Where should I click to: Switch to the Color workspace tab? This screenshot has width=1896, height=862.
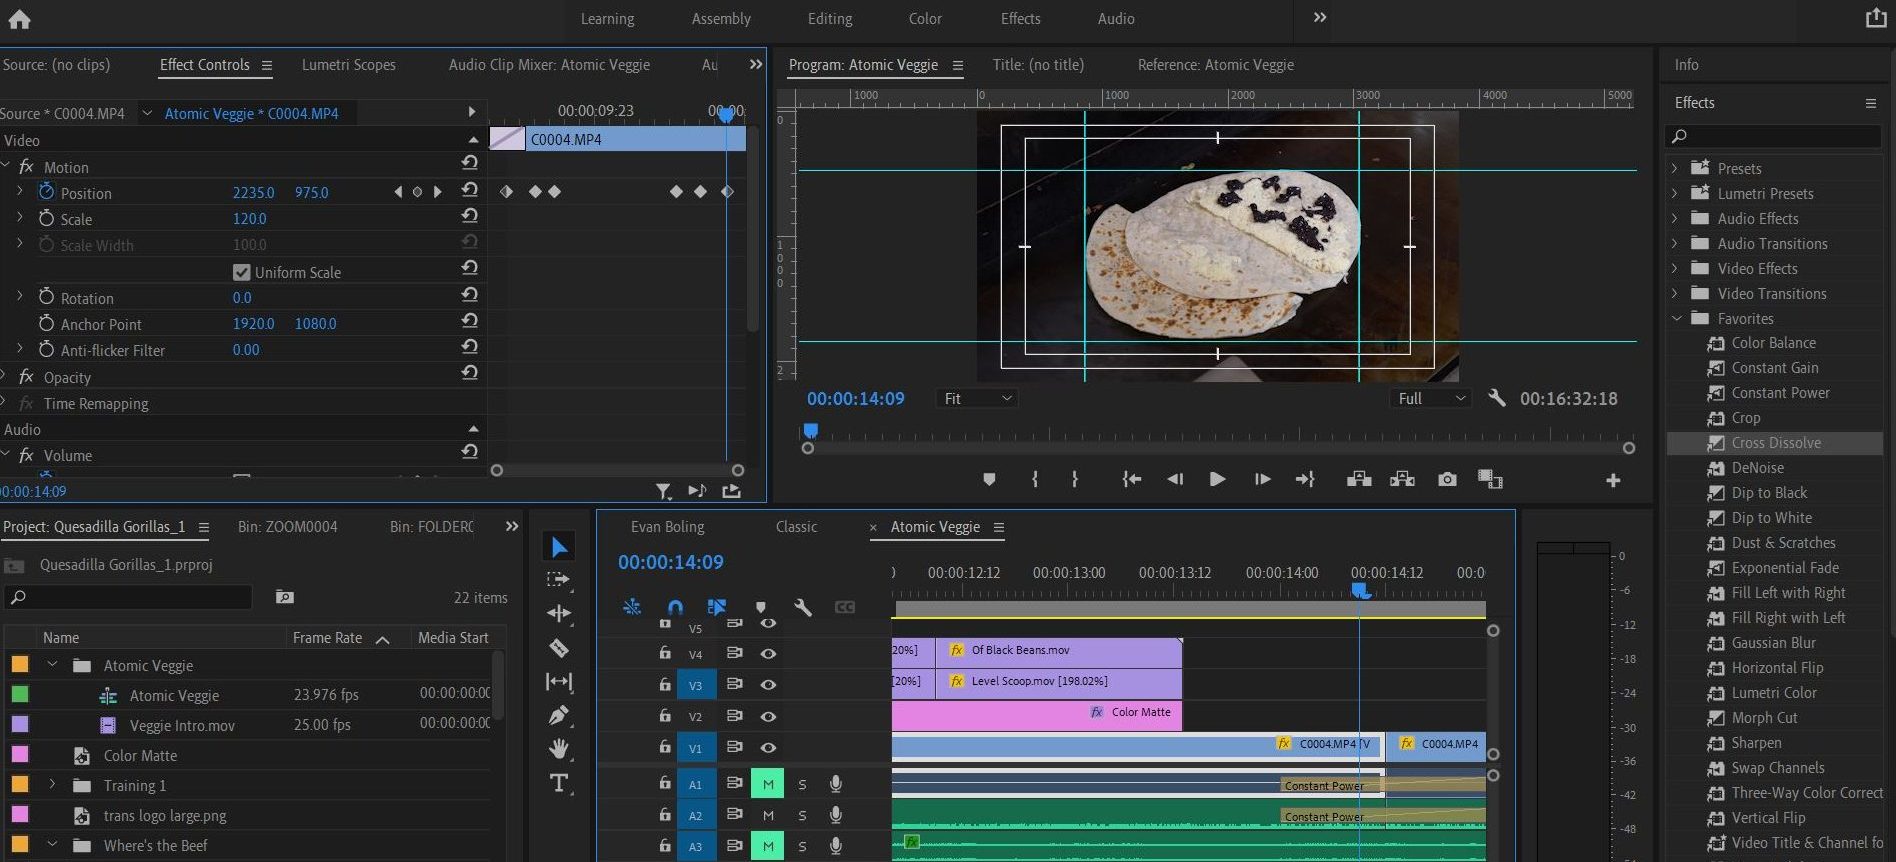pos(925,18)
